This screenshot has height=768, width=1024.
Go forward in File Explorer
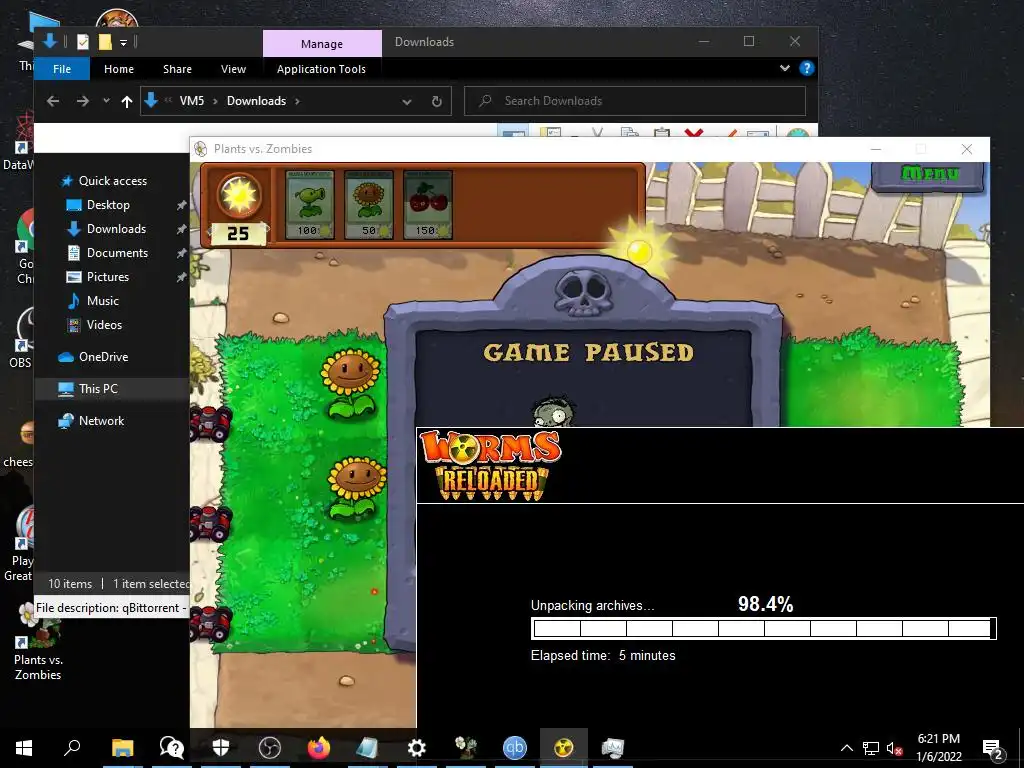click(82, 101)
